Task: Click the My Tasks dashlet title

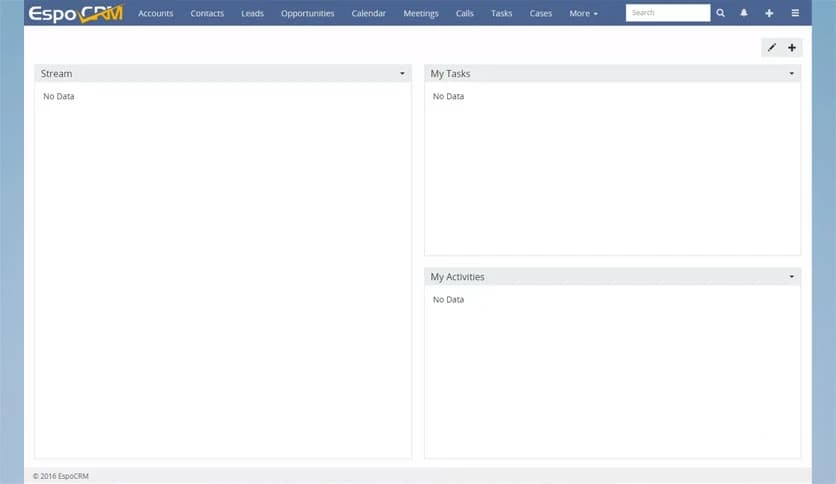Action: 451,74
